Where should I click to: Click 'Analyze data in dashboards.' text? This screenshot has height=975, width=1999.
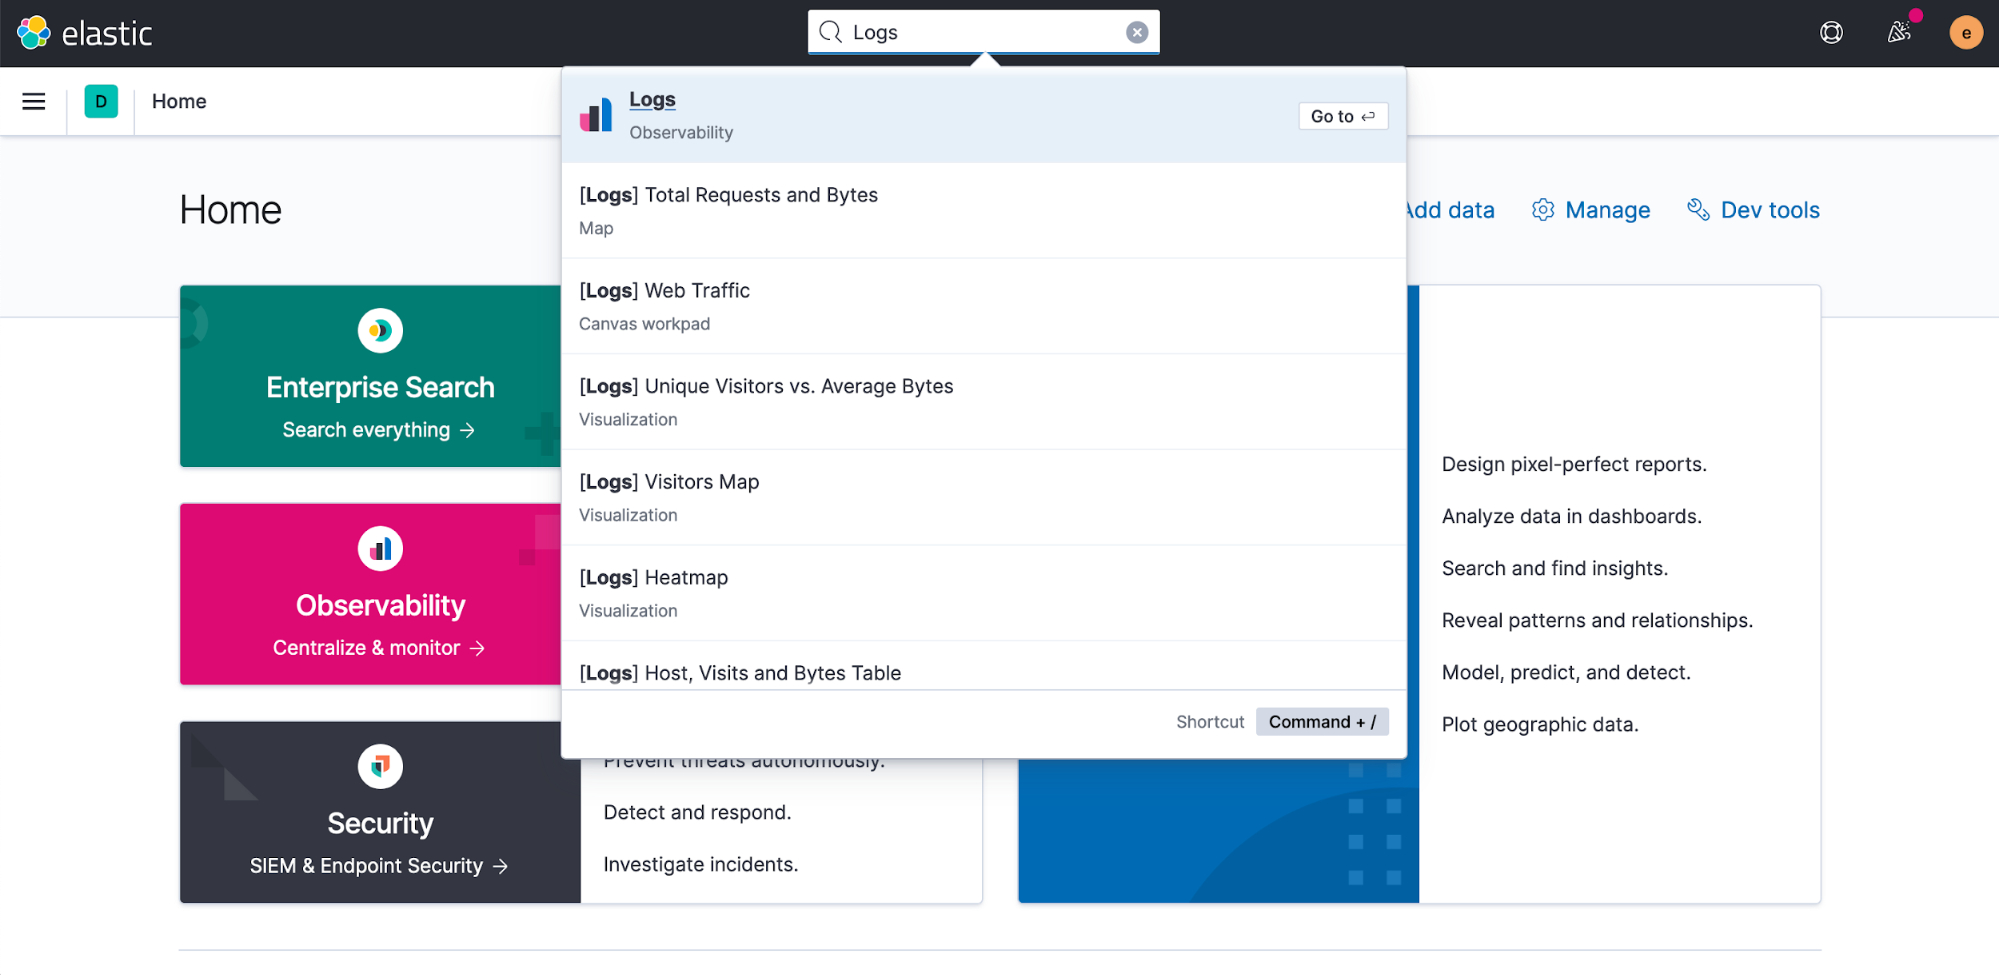point(1571,516)
